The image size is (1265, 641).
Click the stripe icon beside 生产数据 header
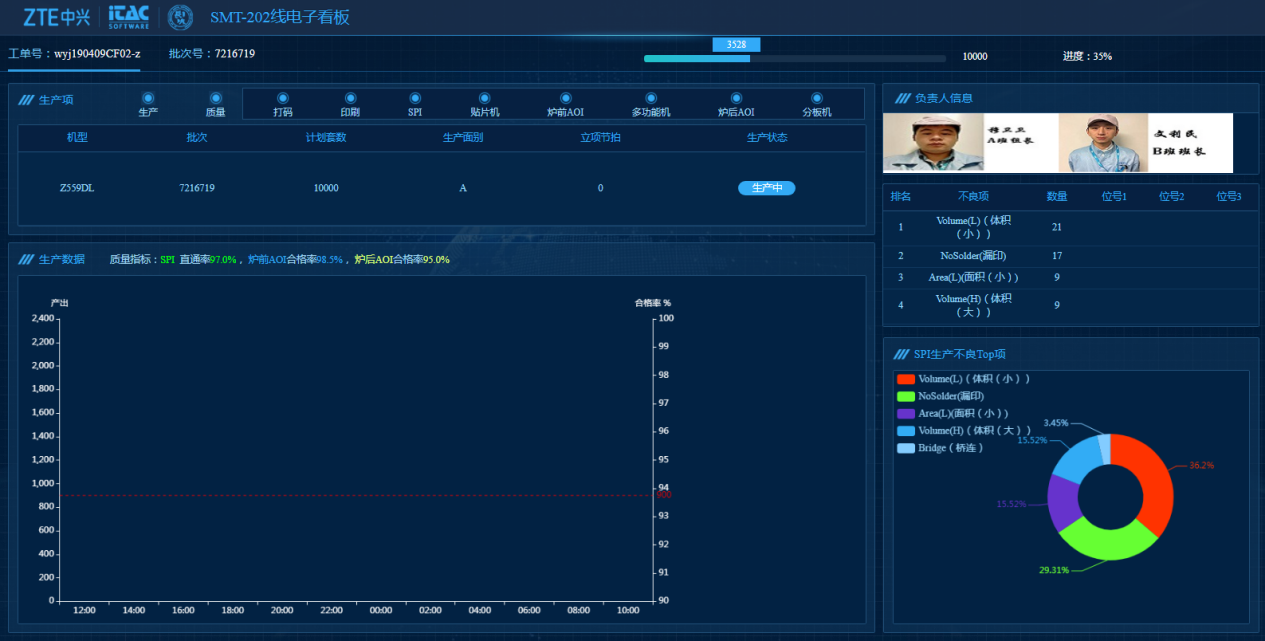26,260
